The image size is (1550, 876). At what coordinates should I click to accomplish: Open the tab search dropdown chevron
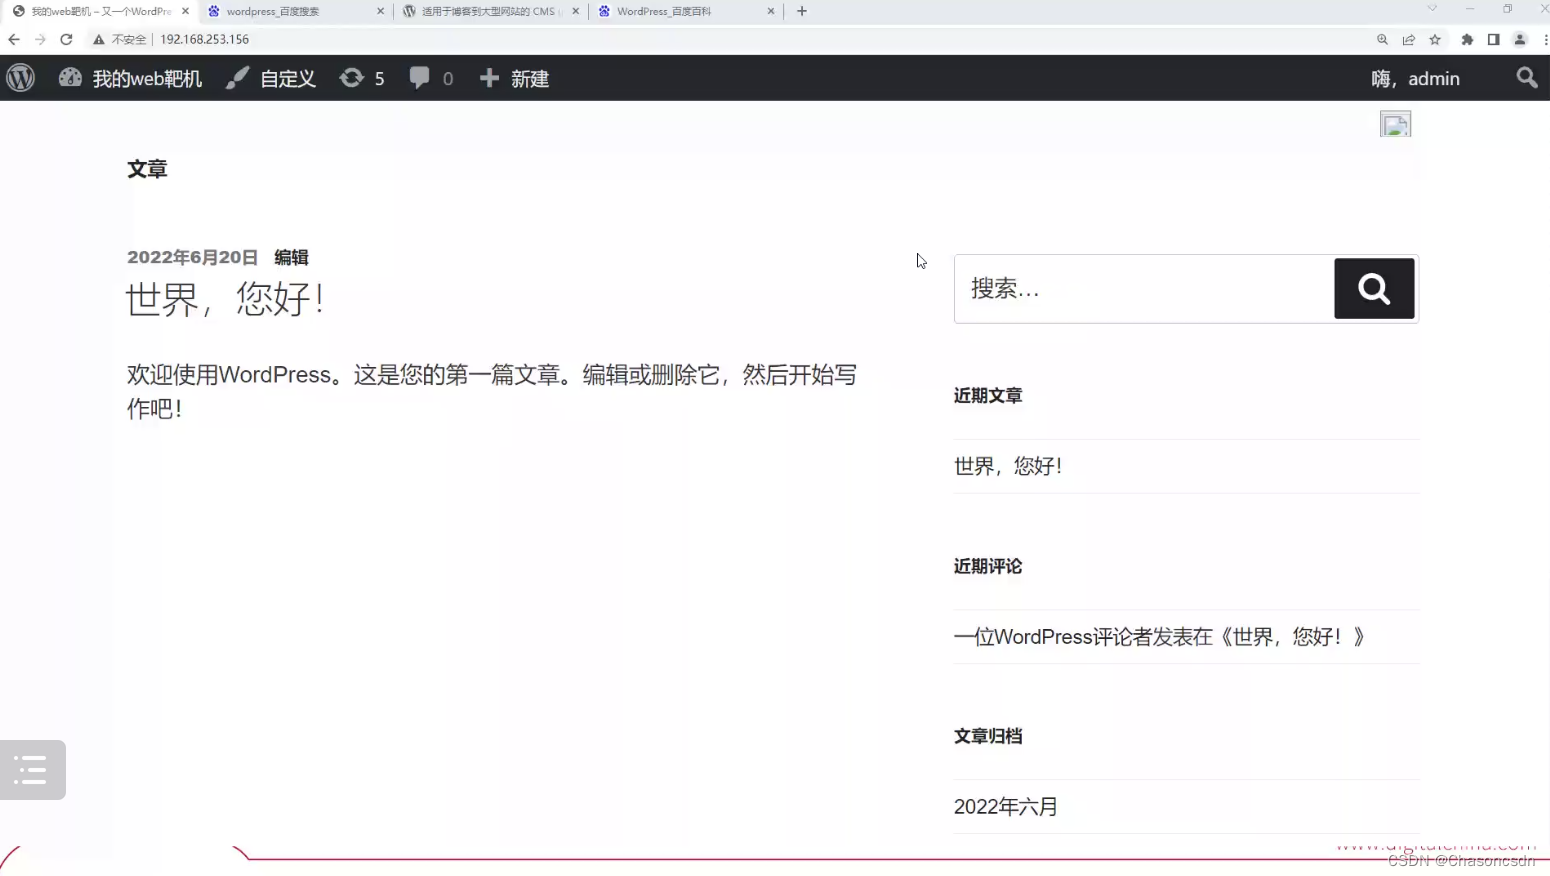coord(1432,8)
